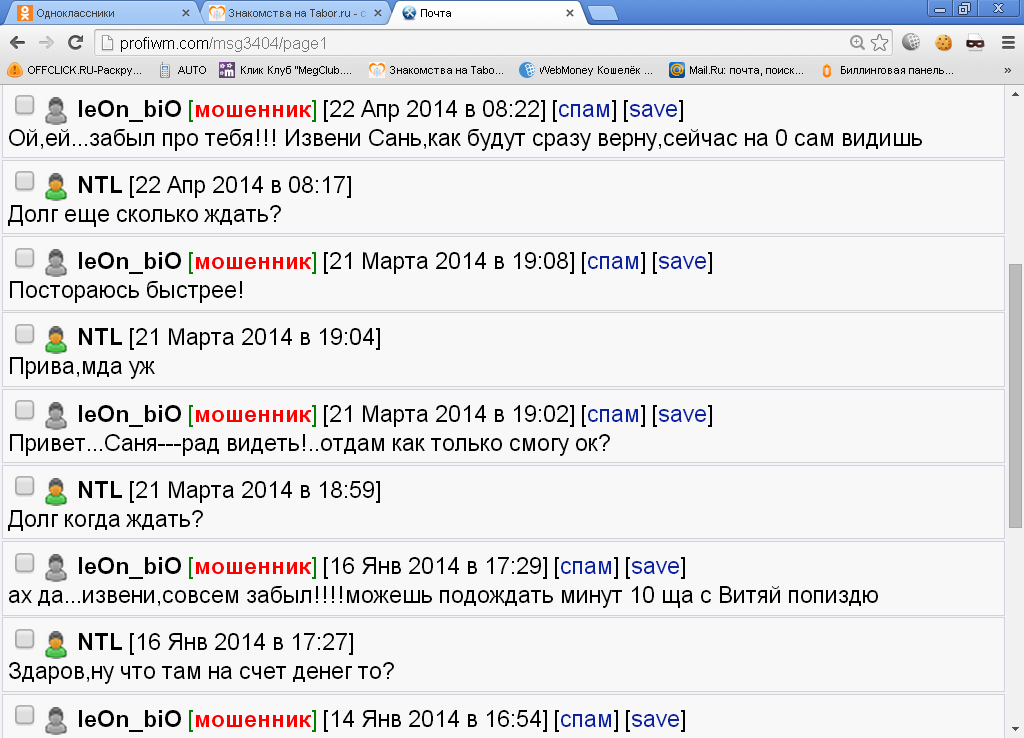This screenshot has width=1024, height=738.
Task: Mark 21 Марта 19:08 message as спам
Action: (613, 262)
